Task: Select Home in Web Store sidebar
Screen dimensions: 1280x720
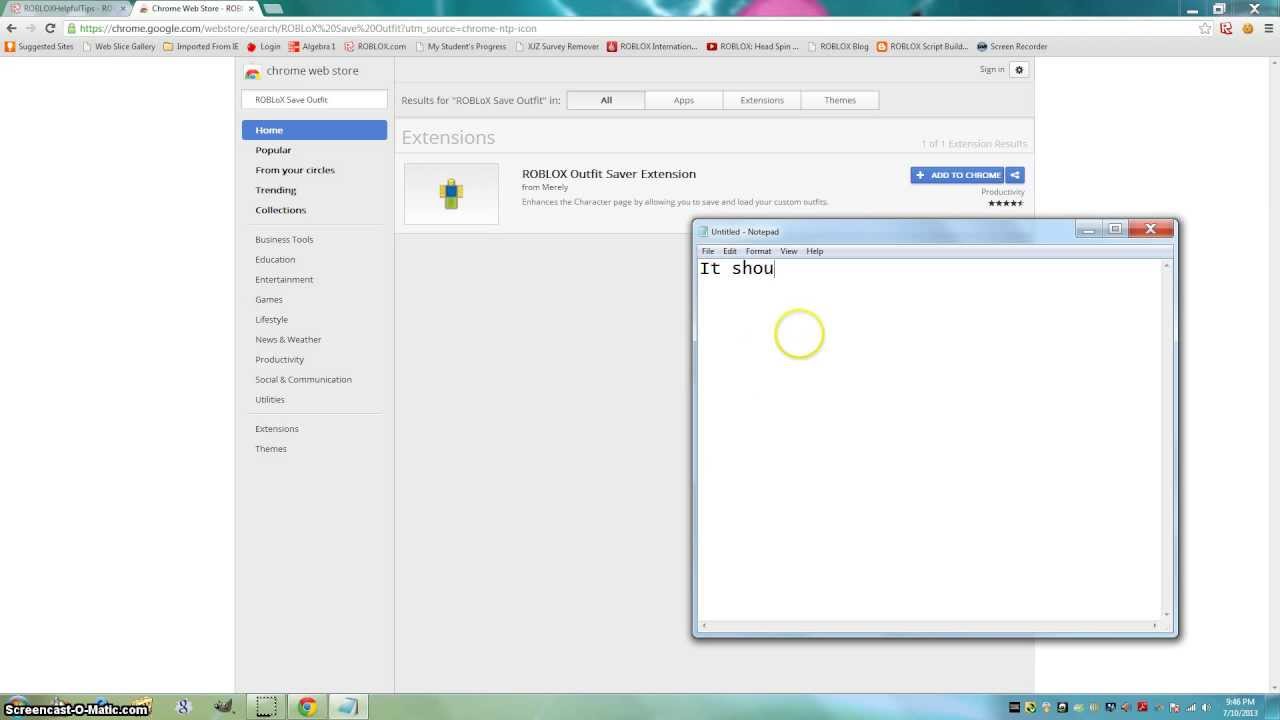Action: pos(314,130)
